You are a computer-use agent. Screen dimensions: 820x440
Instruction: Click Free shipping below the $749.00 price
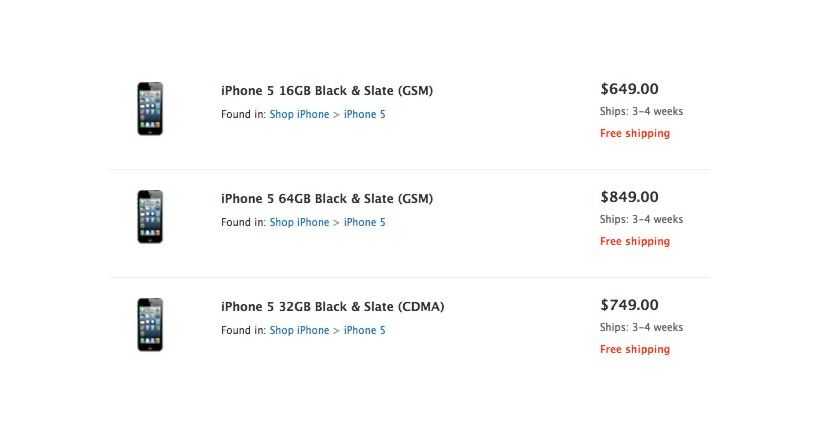[x=635, y=349]
